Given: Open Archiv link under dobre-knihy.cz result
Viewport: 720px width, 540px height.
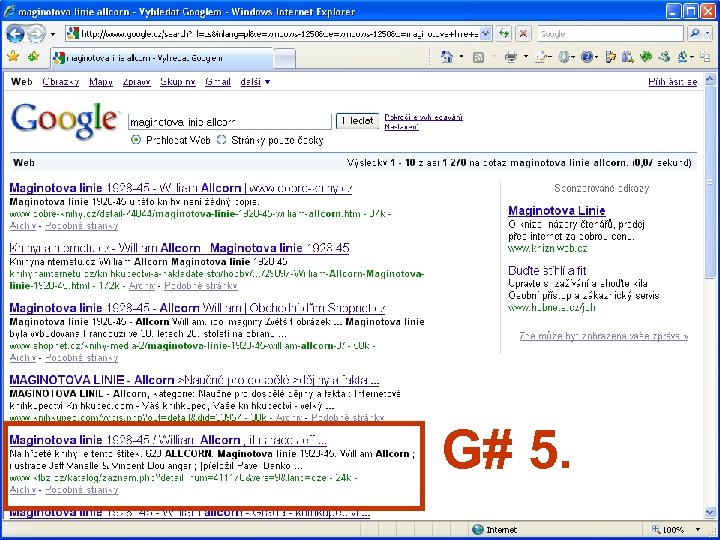Looking at the screenshot, I should coord(22,226).
